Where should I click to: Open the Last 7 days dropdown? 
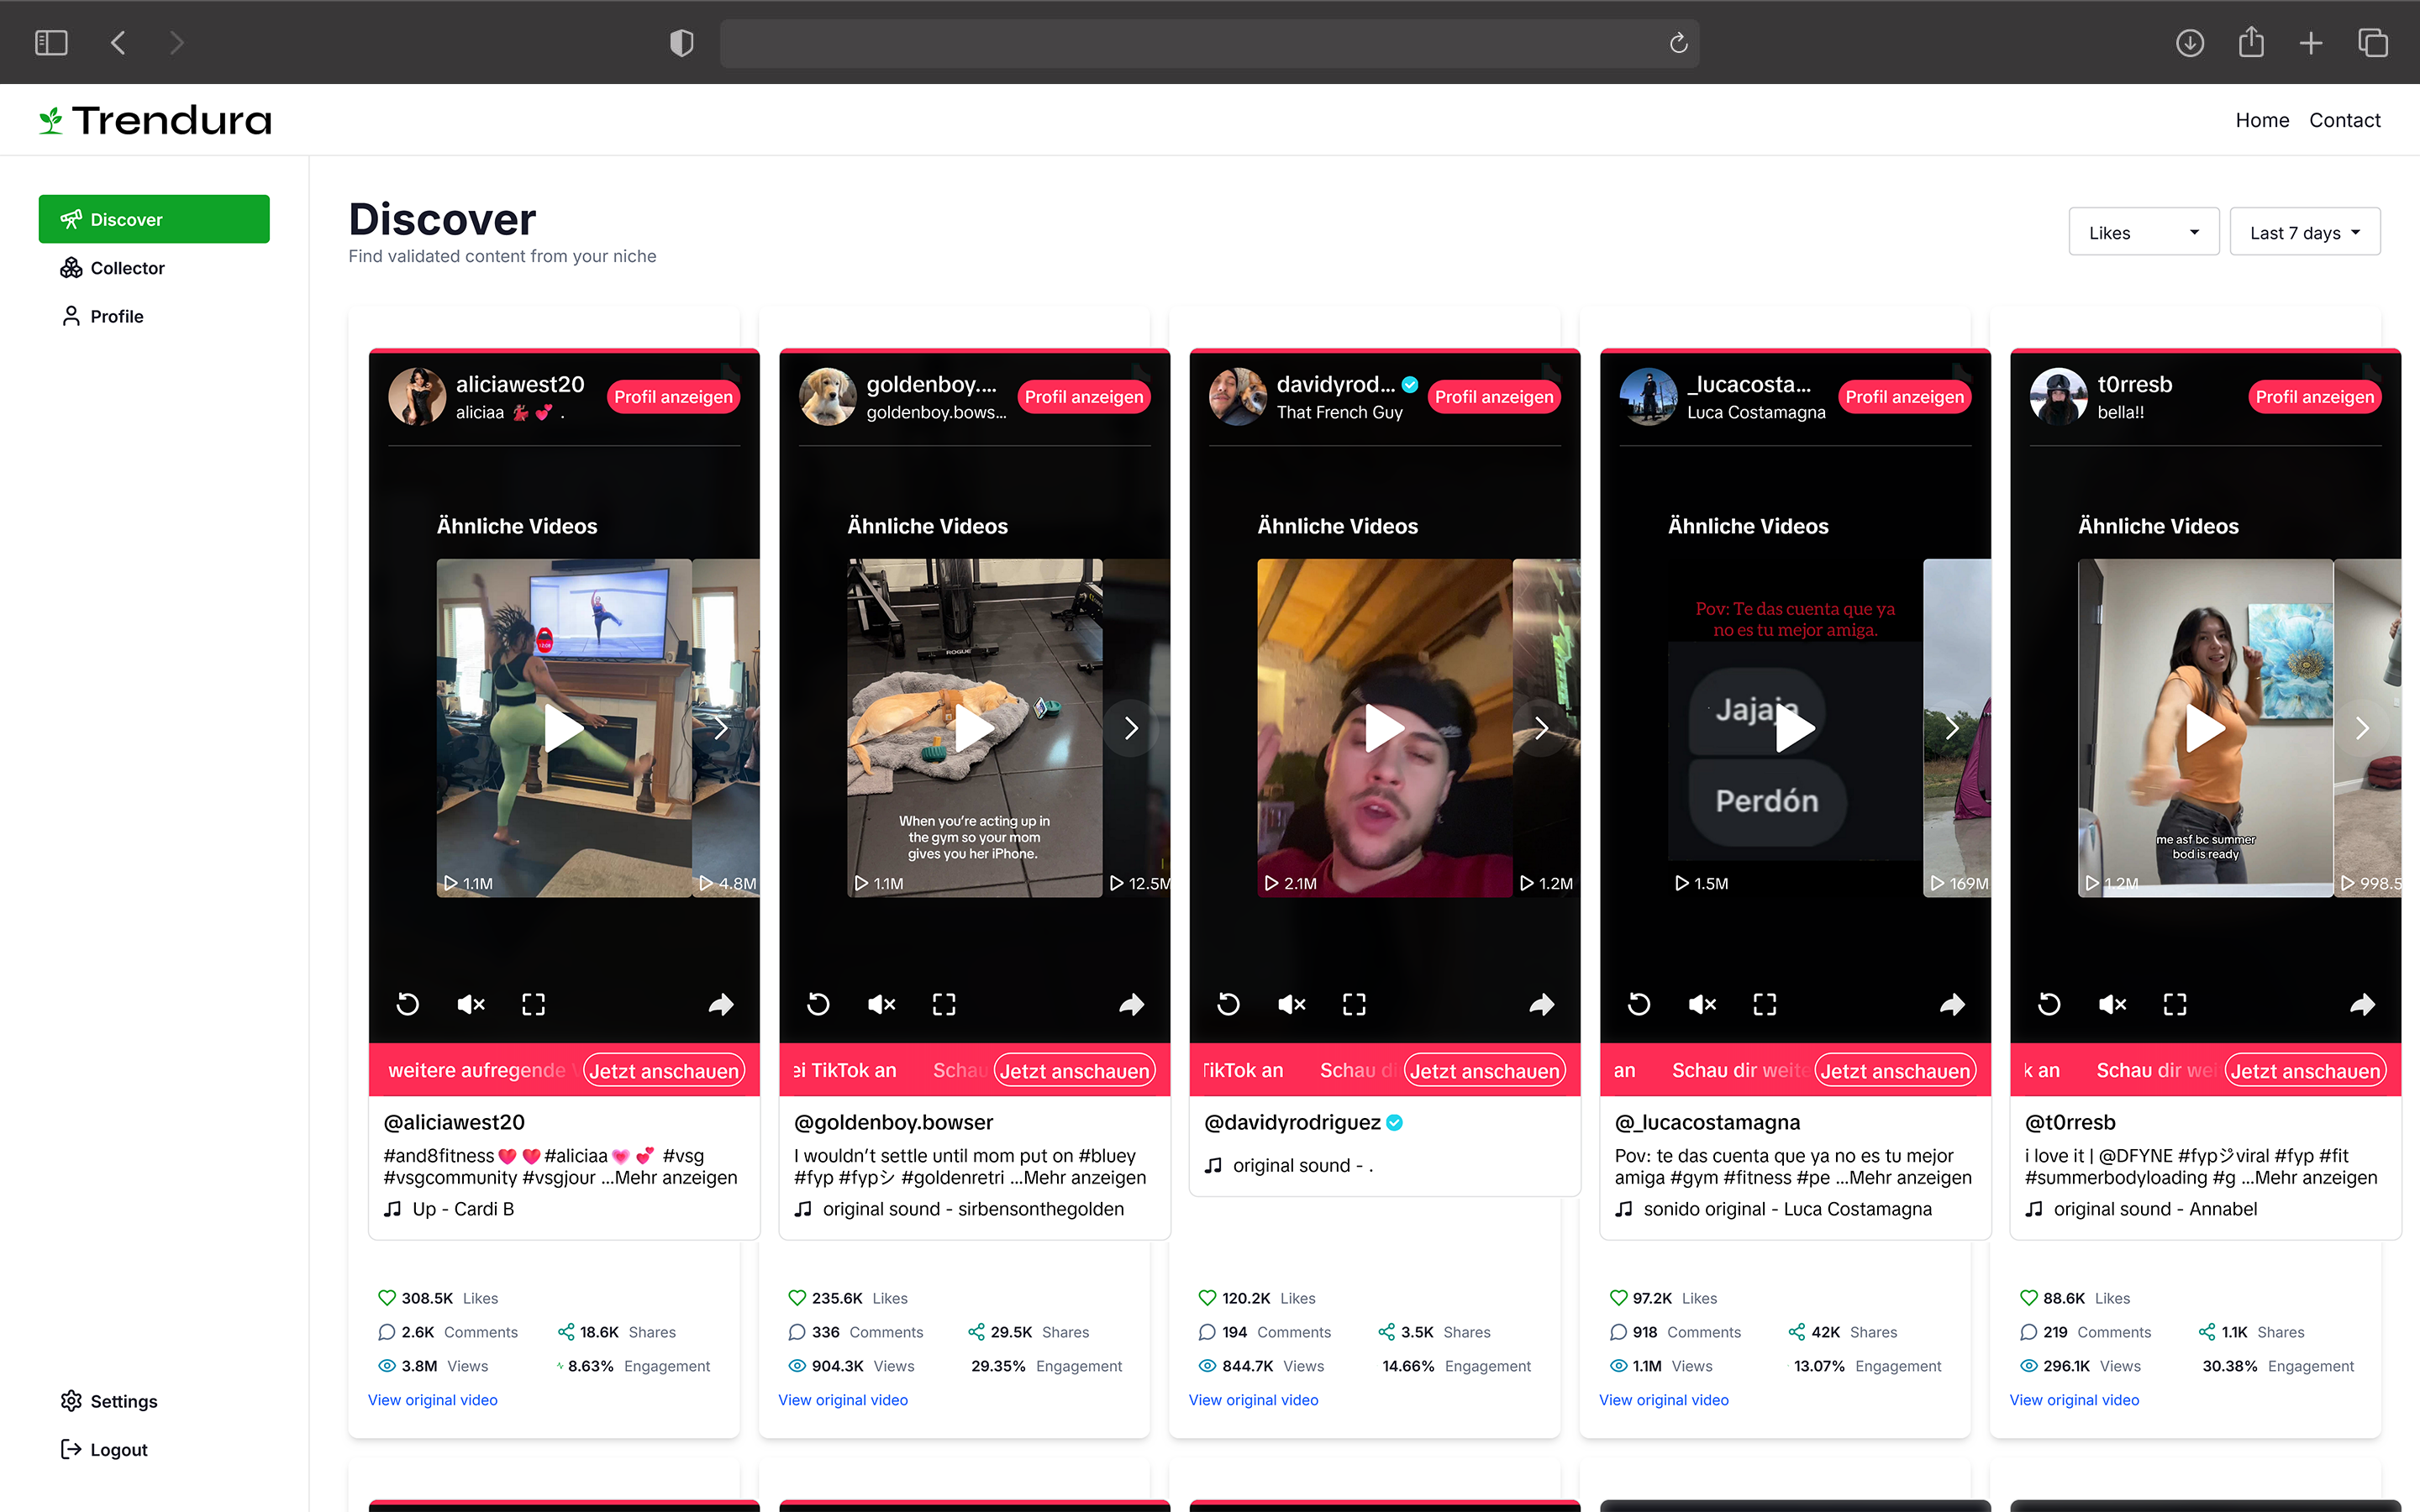coord(2304,232)
